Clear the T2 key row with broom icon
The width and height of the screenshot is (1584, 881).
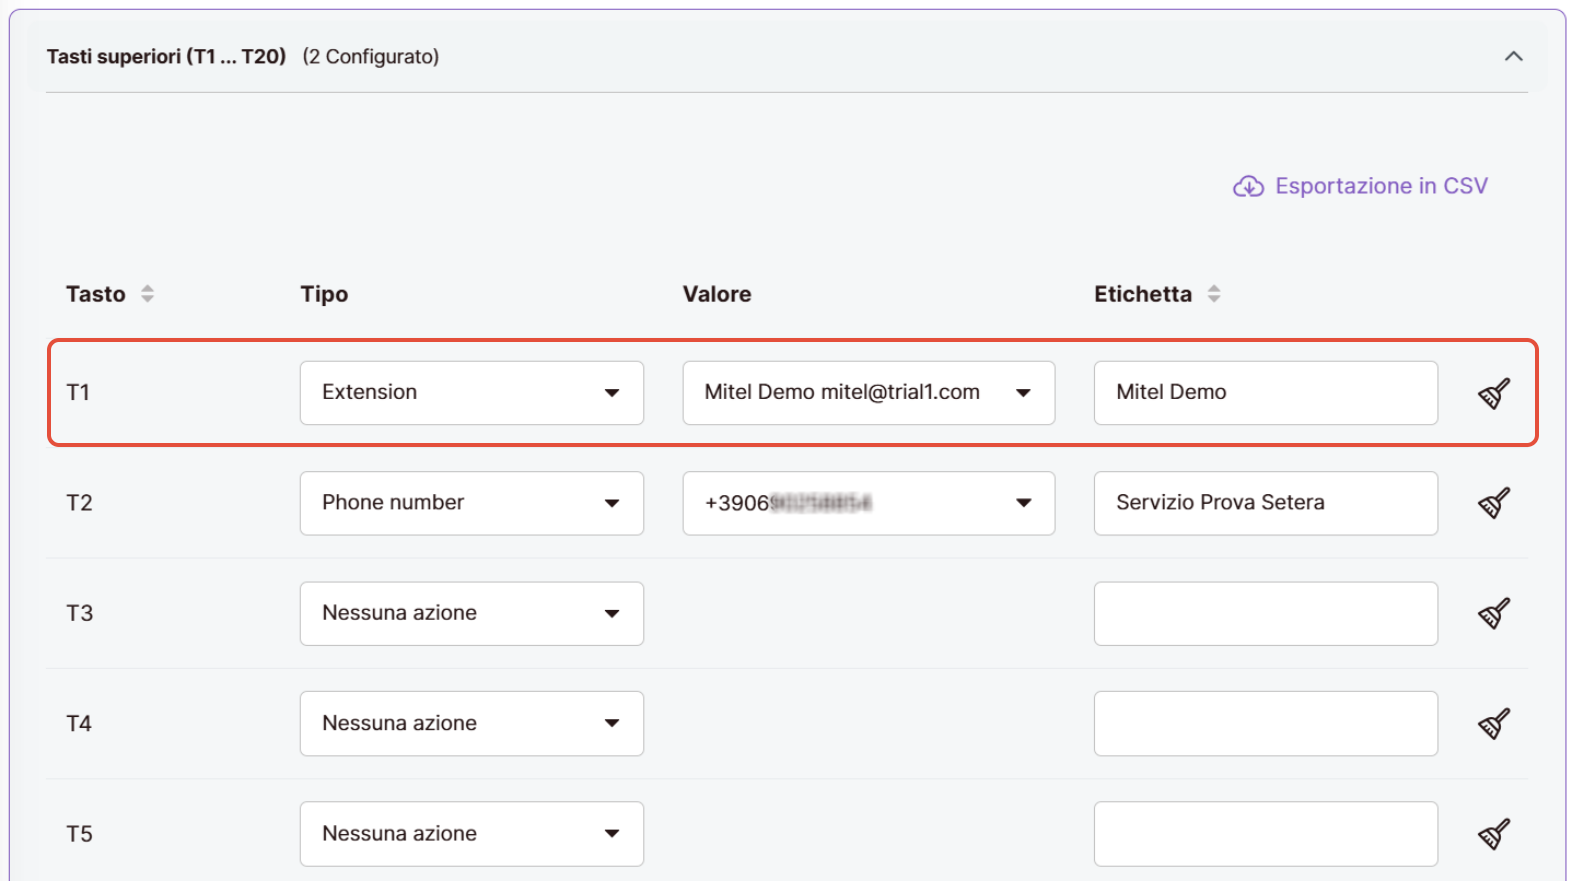click(x=1493, y=503)
